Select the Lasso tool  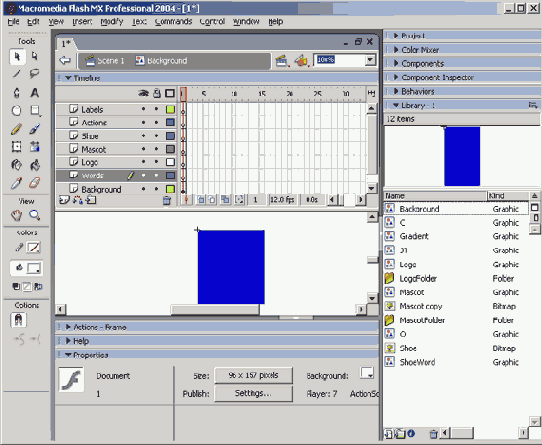point(34,73)
